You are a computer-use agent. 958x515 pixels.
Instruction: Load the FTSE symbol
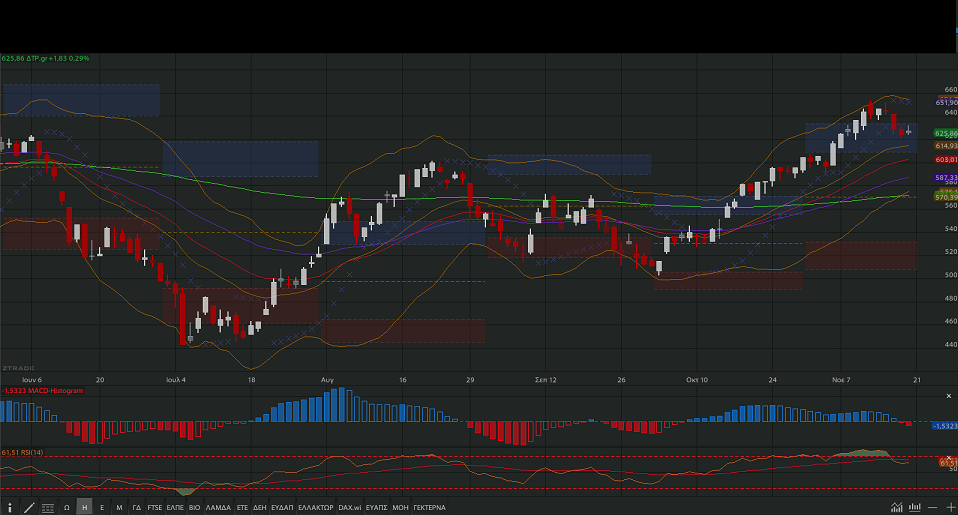point(155,508)
